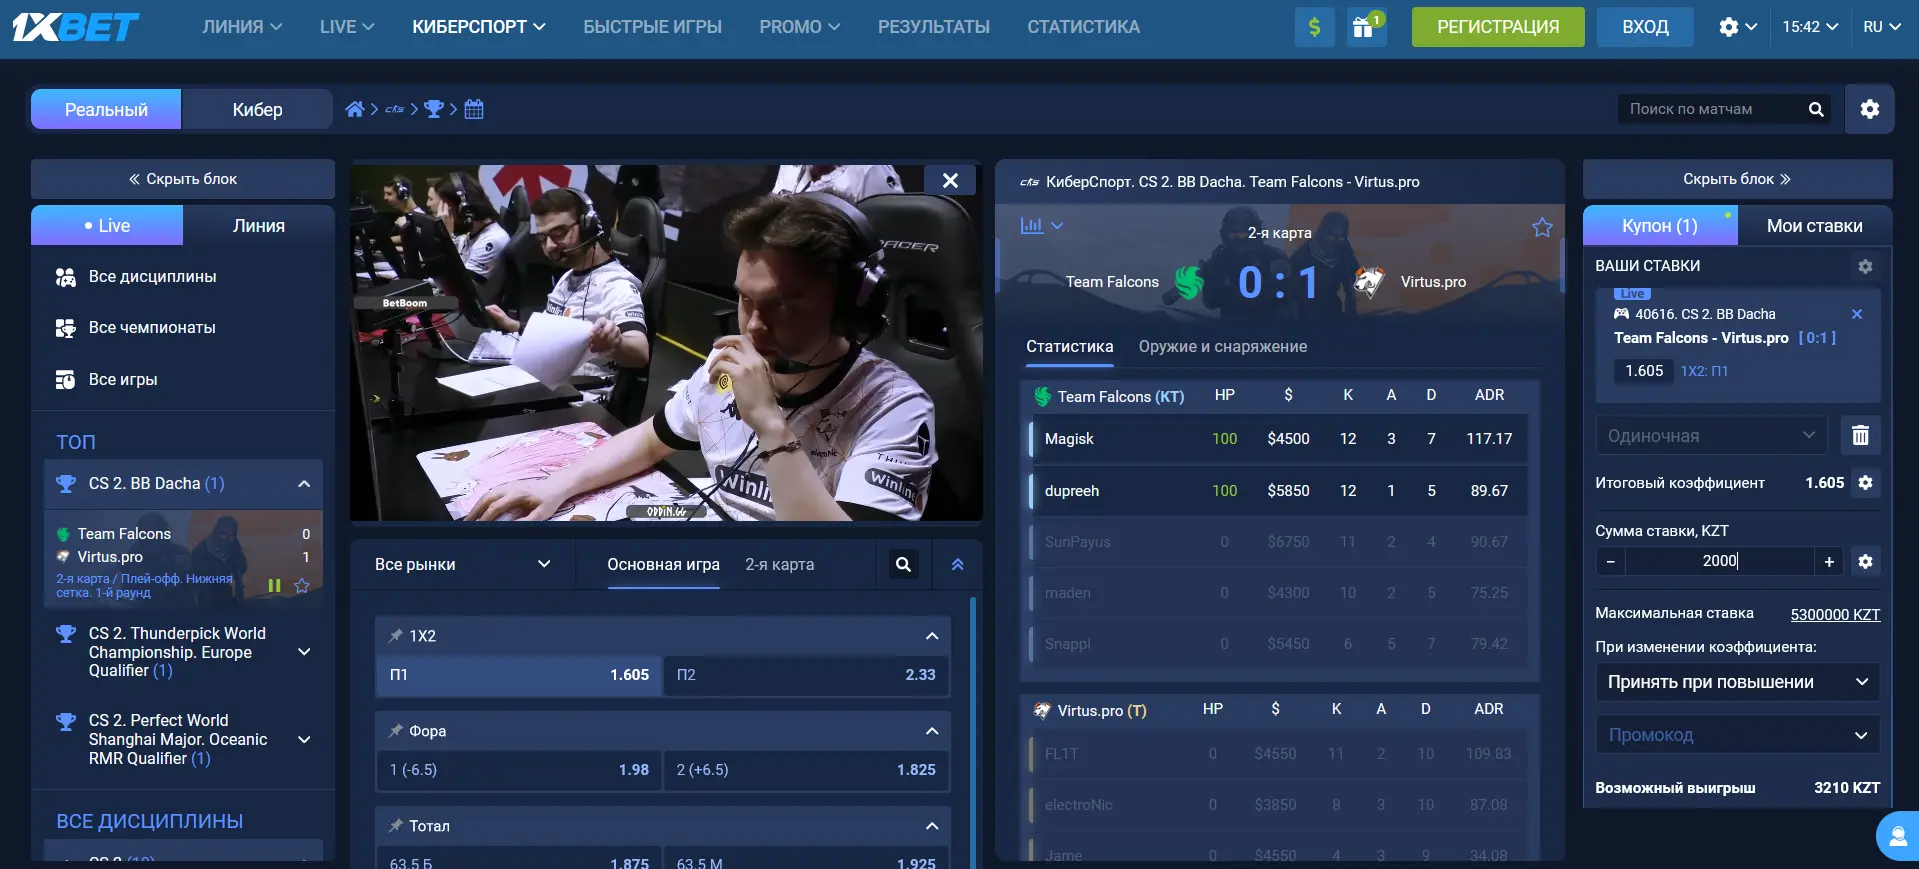
Task: Open the Все рынки dropdown
Action: click(463, 564)
